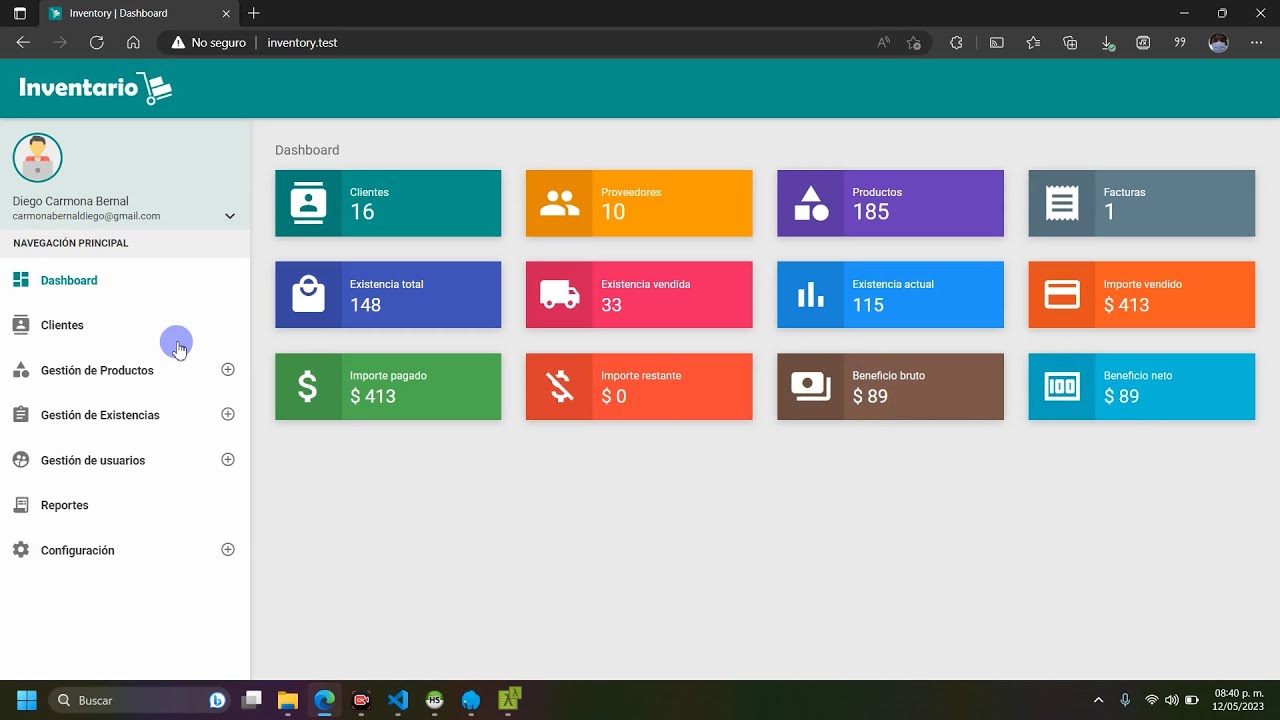Screen dimensions: 1280x720
Task: Expand Gestión de Existencias plus button
Action: click(228, 415)
